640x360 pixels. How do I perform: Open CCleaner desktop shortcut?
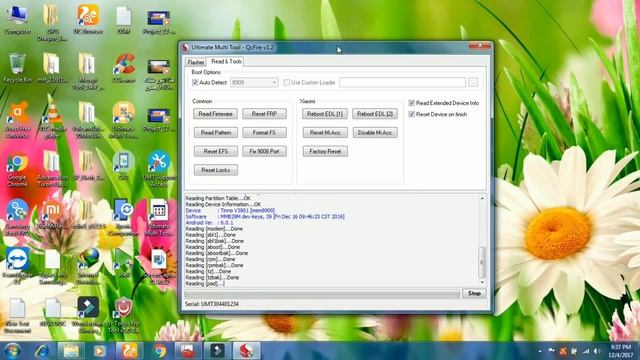click(123, 67)
